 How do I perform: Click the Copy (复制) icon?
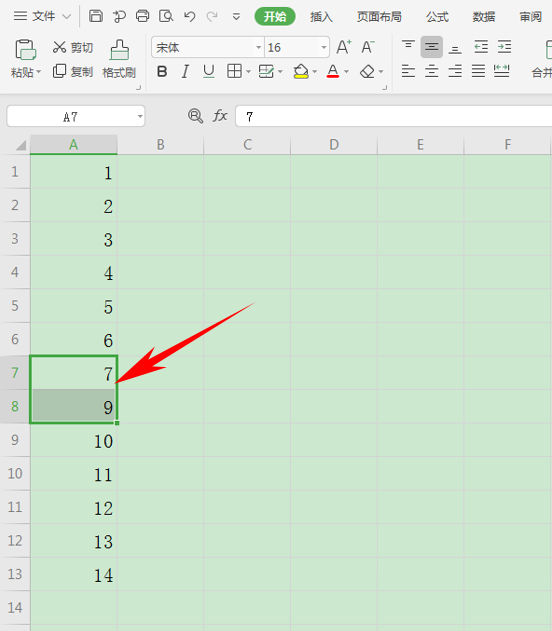tap(59, 71)
